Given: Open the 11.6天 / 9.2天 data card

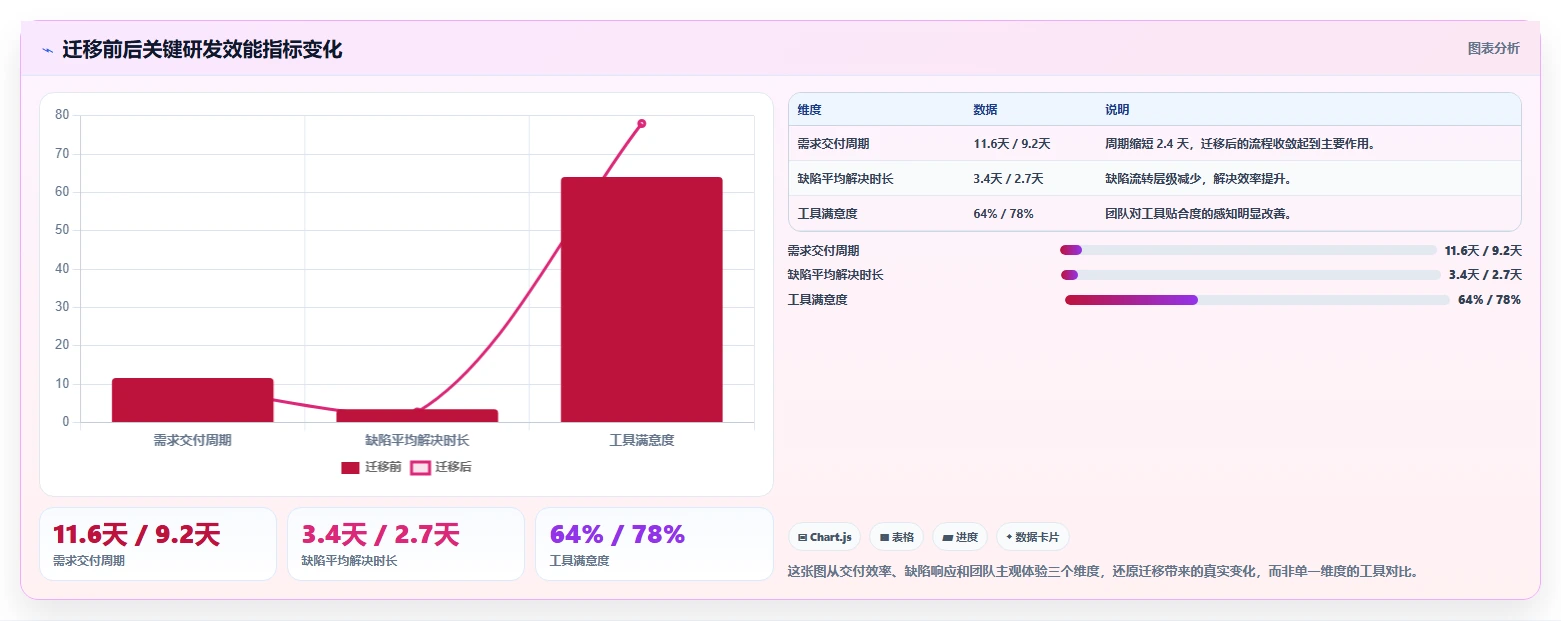Looking at the screenshot, I should 158,544.
